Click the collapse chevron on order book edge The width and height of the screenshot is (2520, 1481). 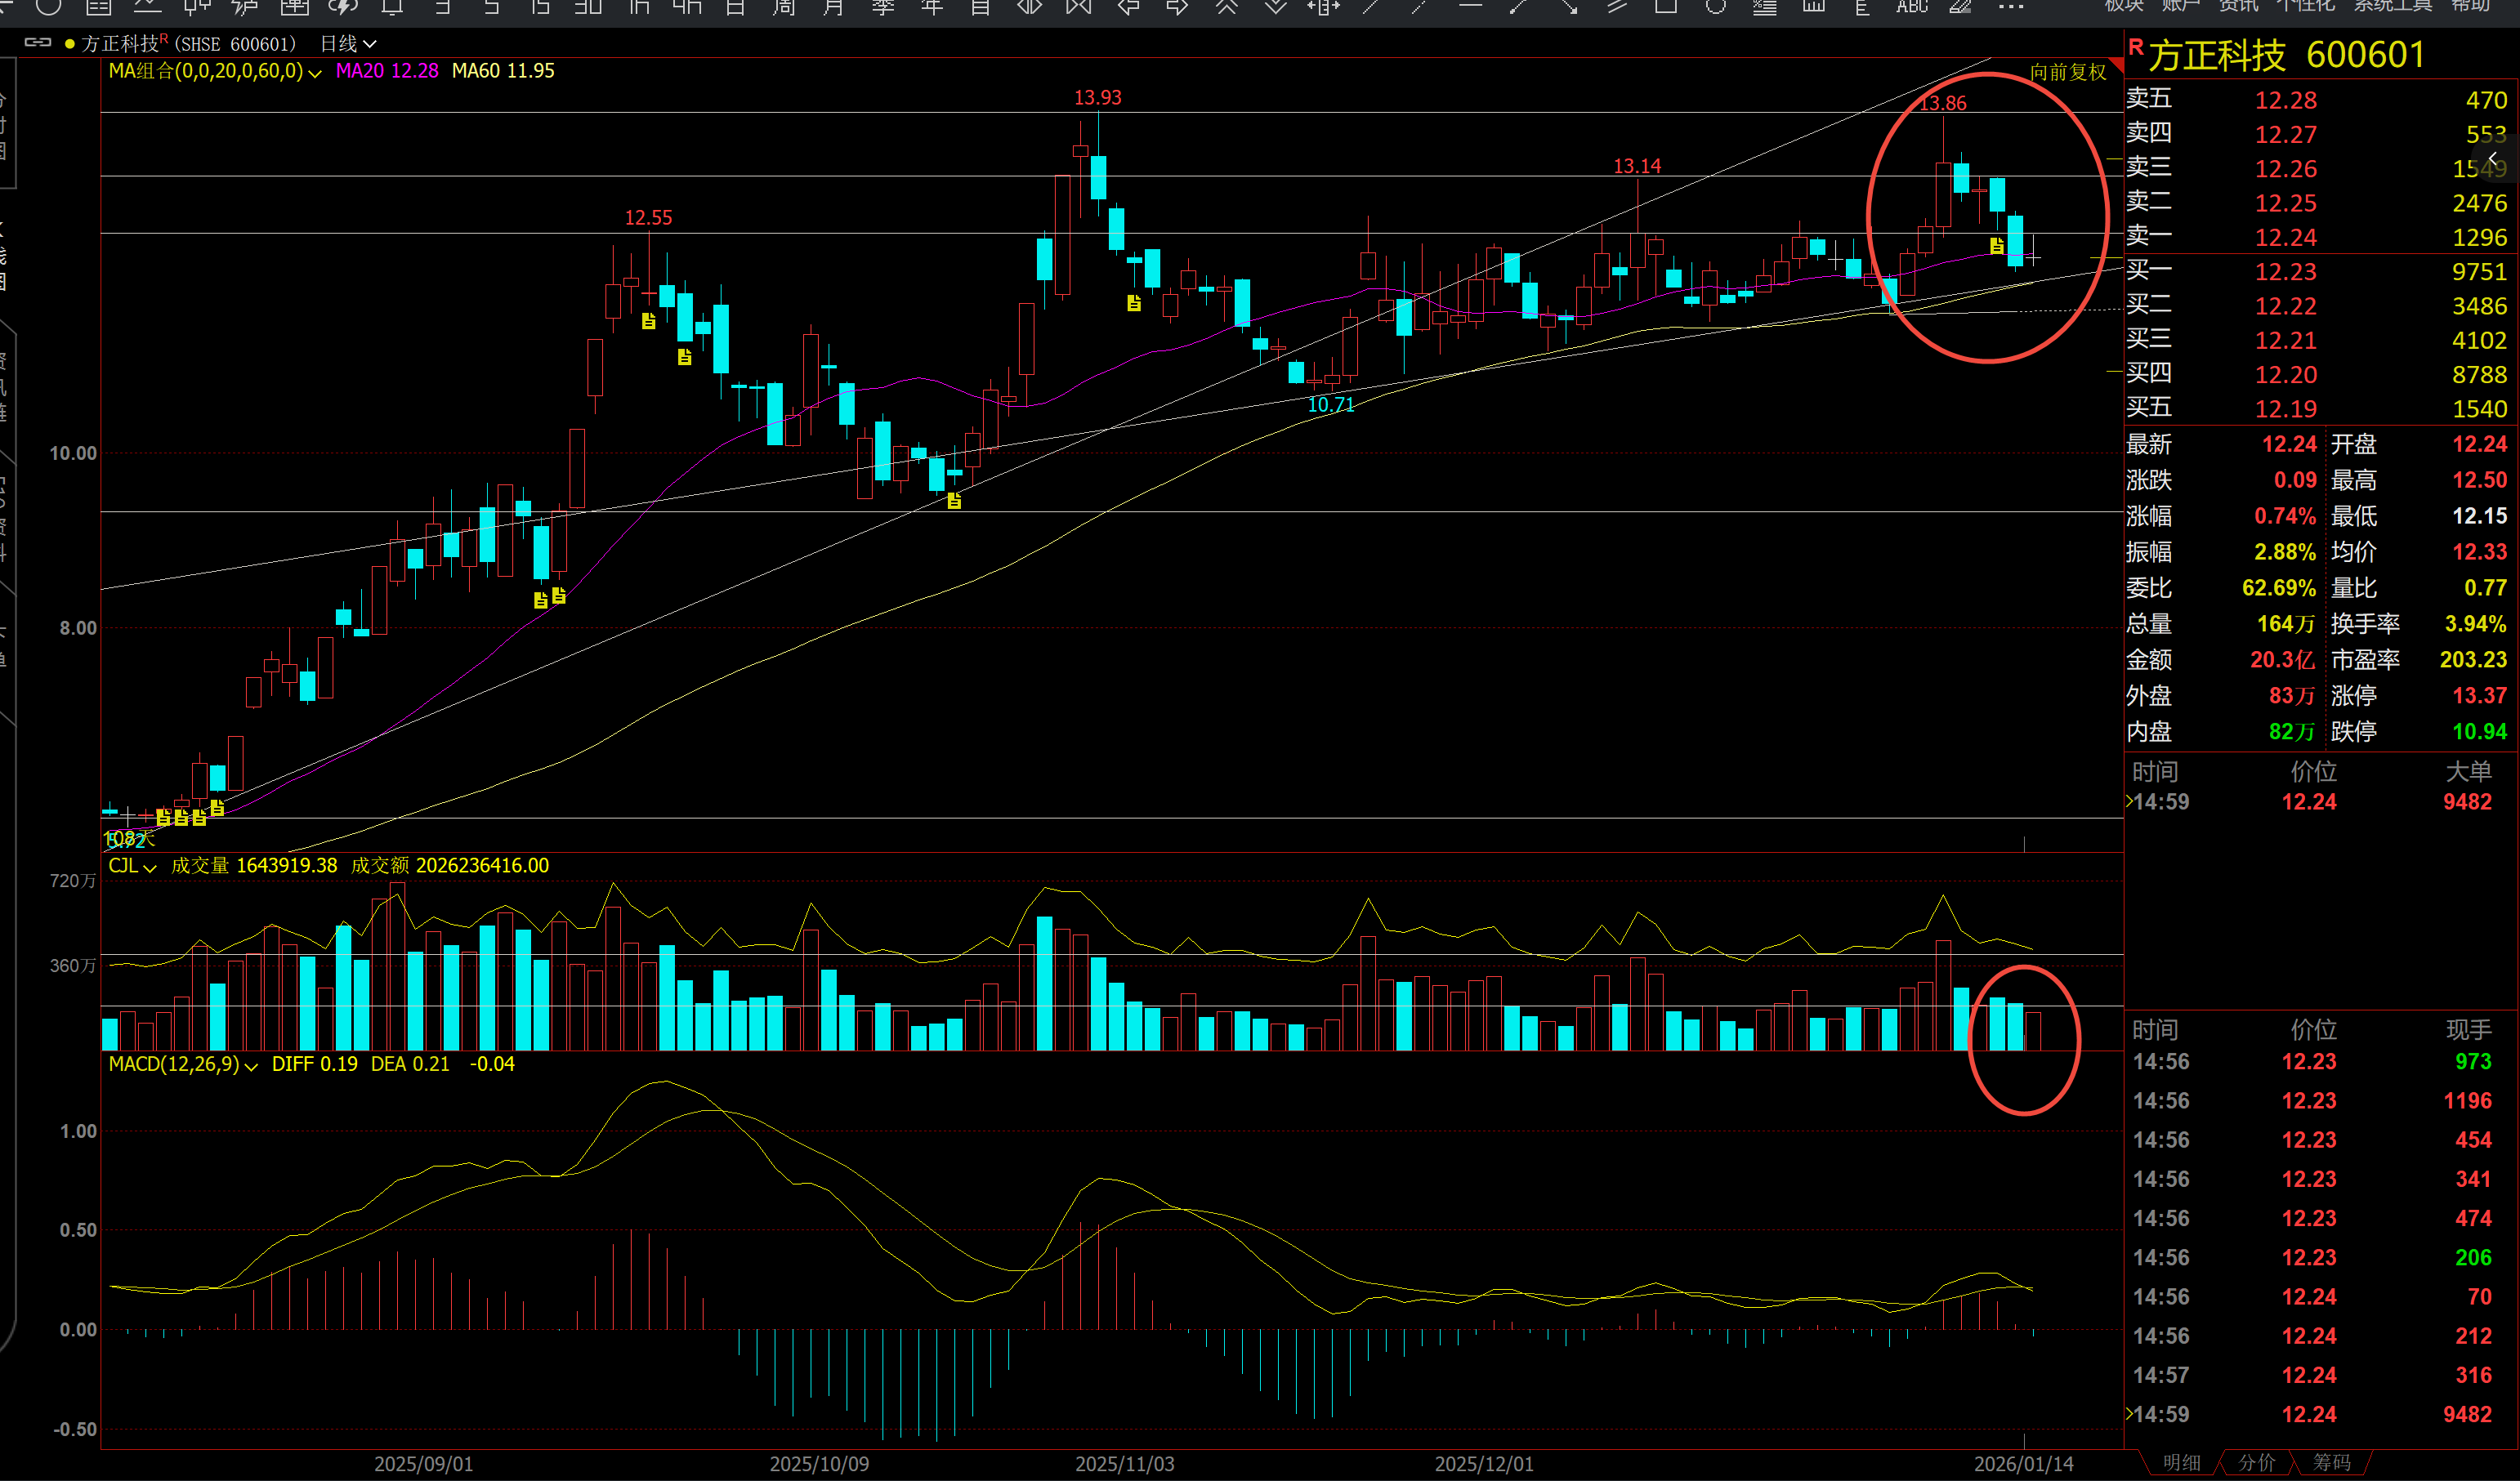2494,159
